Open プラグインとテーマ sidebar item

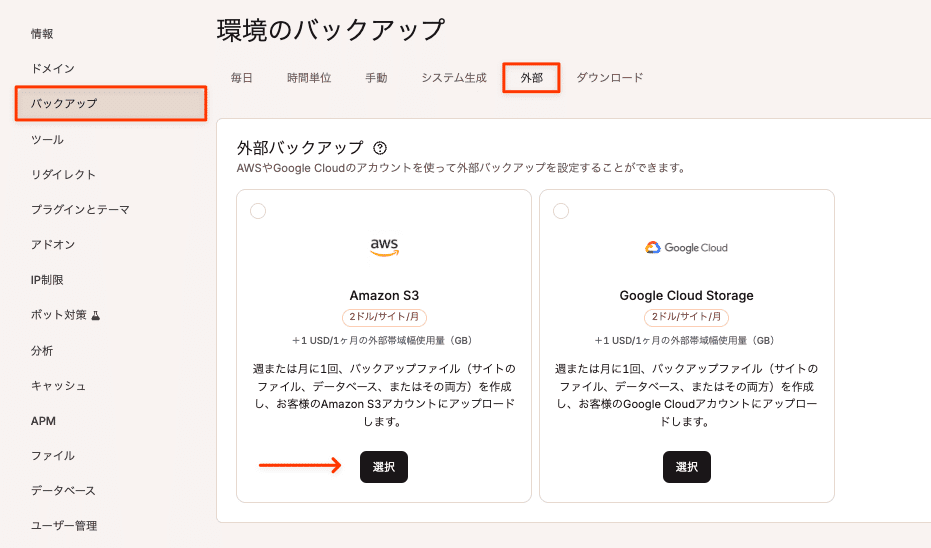click(80, 210)
